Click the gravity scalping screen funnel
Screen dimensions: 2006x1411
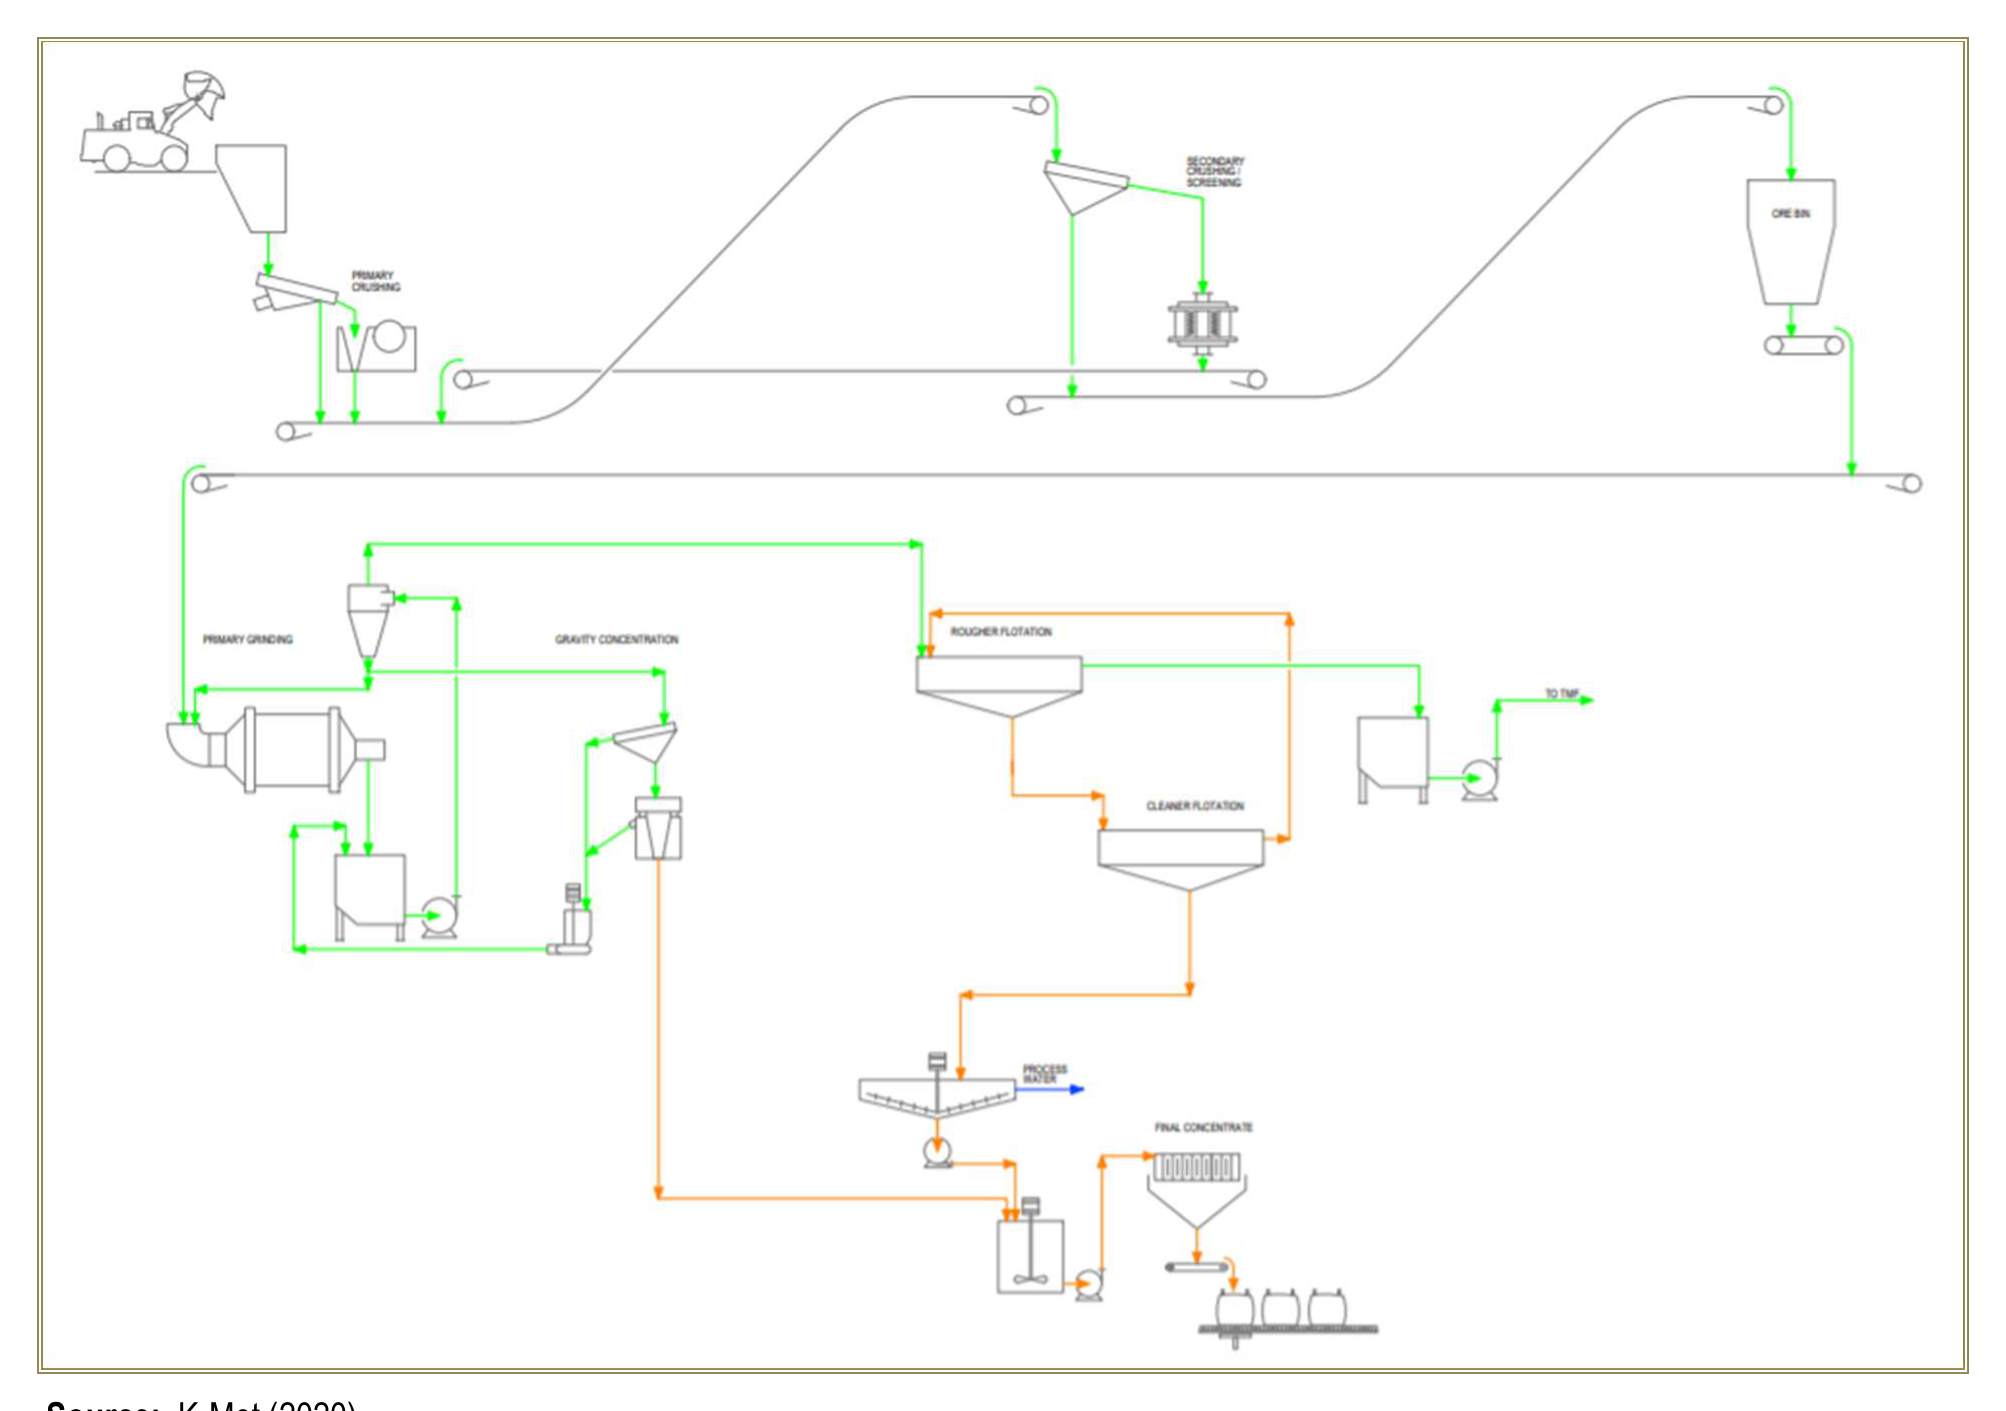point(645,744)
